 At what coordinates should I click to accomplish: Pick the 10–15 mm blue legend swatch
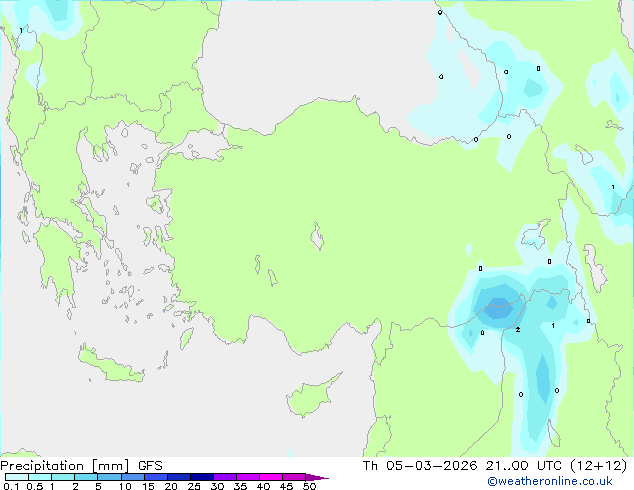[x=132, y=477]
